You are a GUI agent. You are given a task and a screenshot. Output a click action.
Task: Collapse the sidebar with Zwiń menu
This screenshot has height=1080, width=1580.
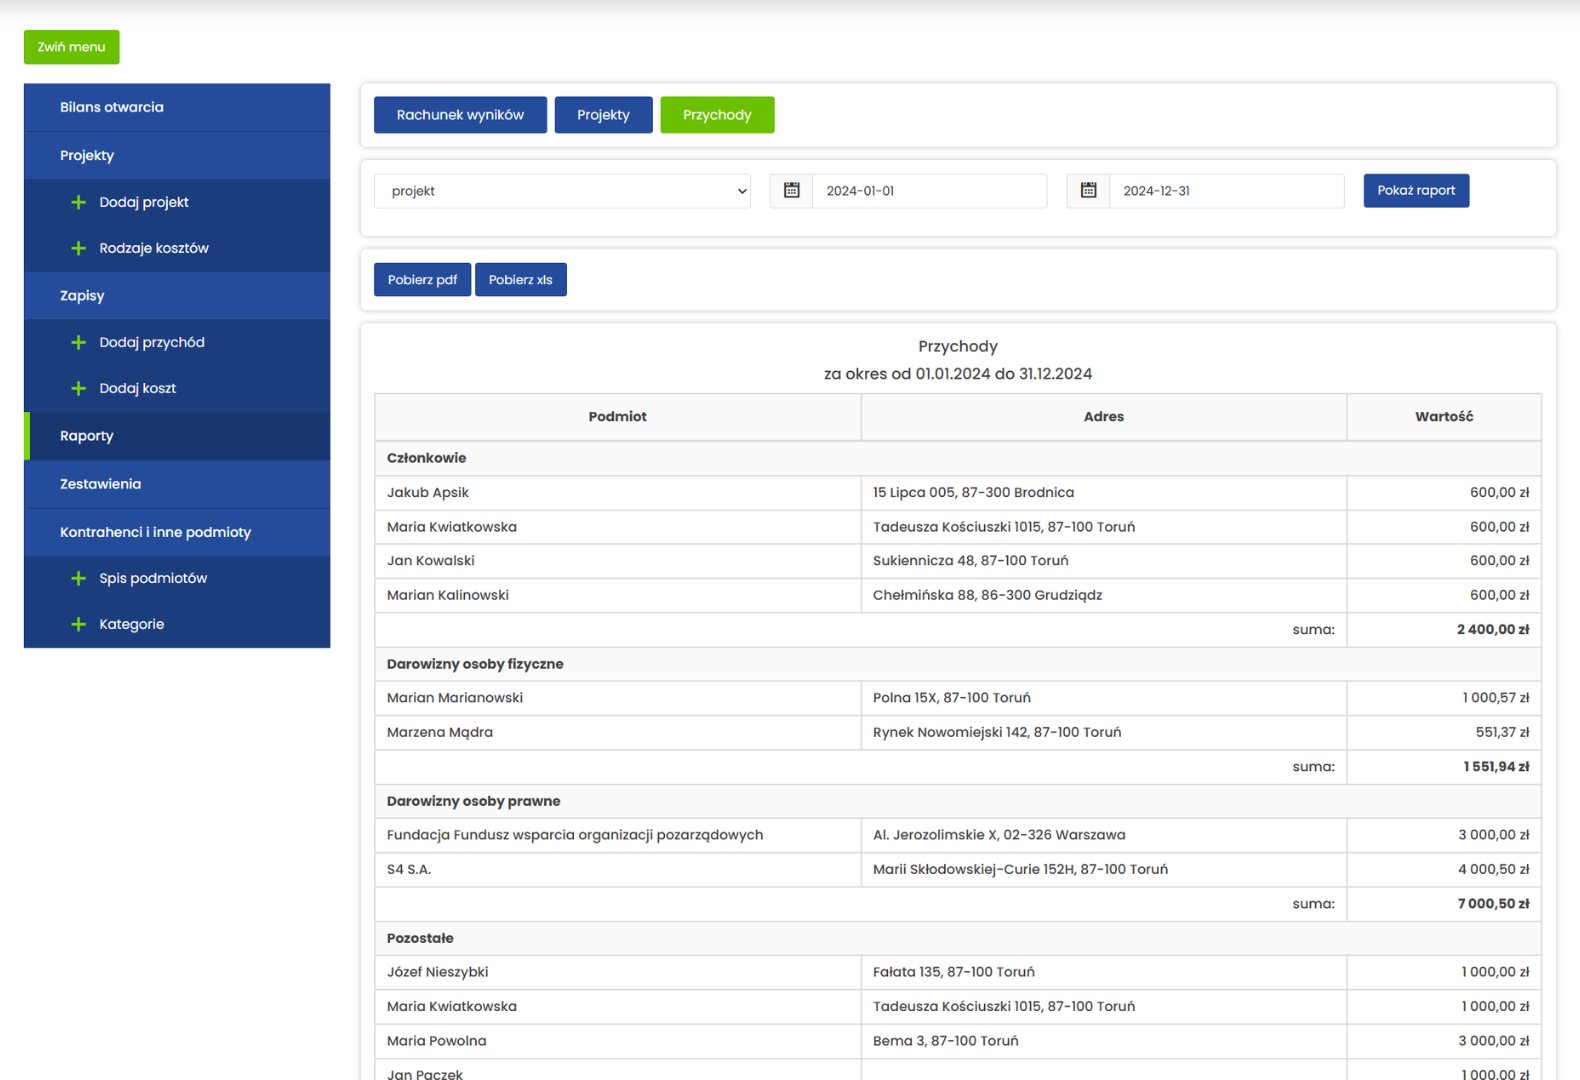coord(71,47)
